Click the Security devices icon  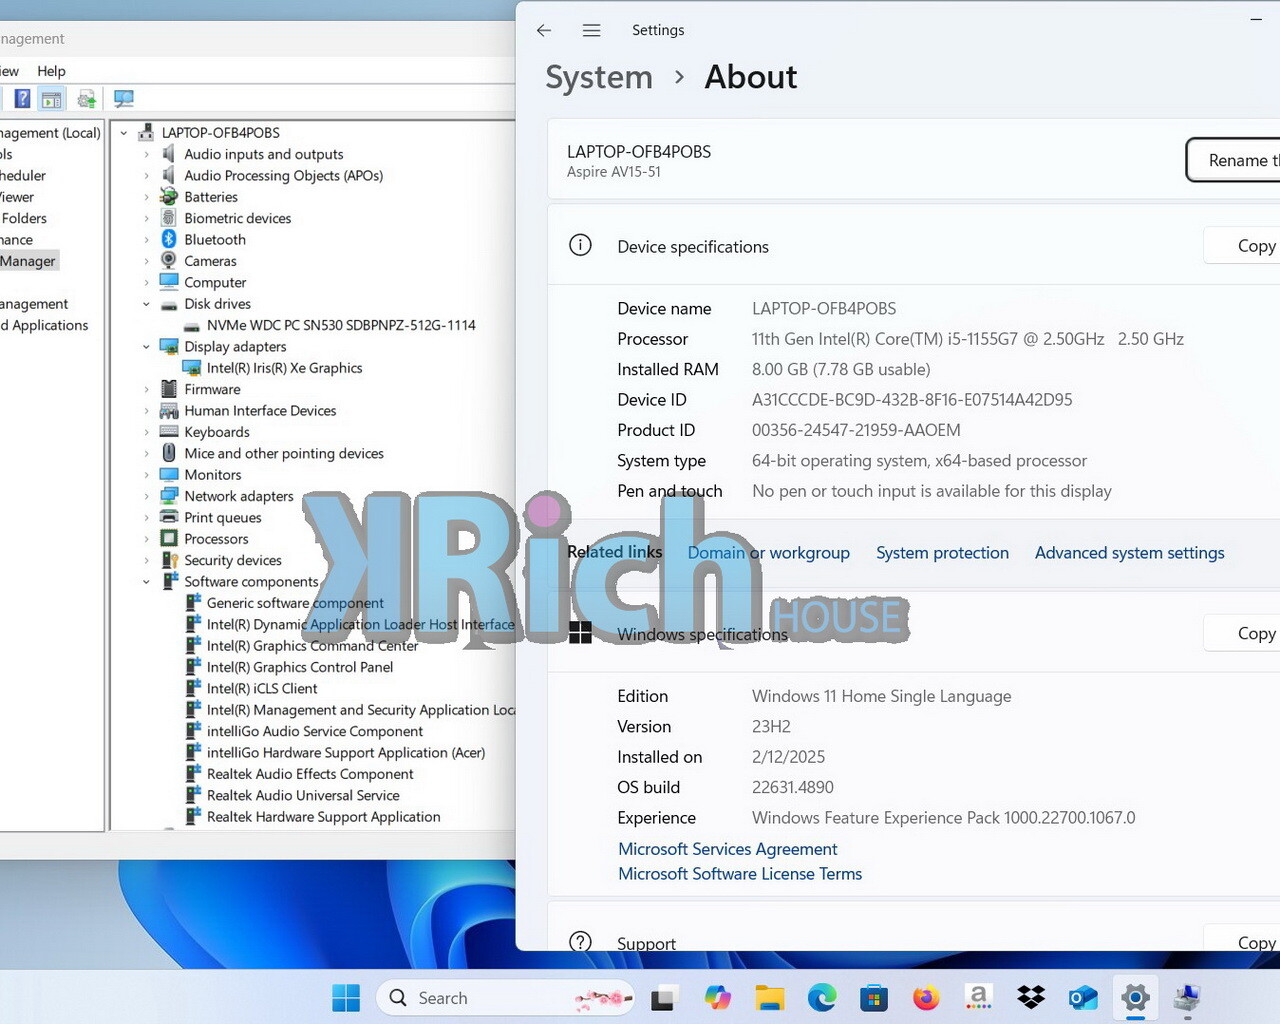pos(169,560)
